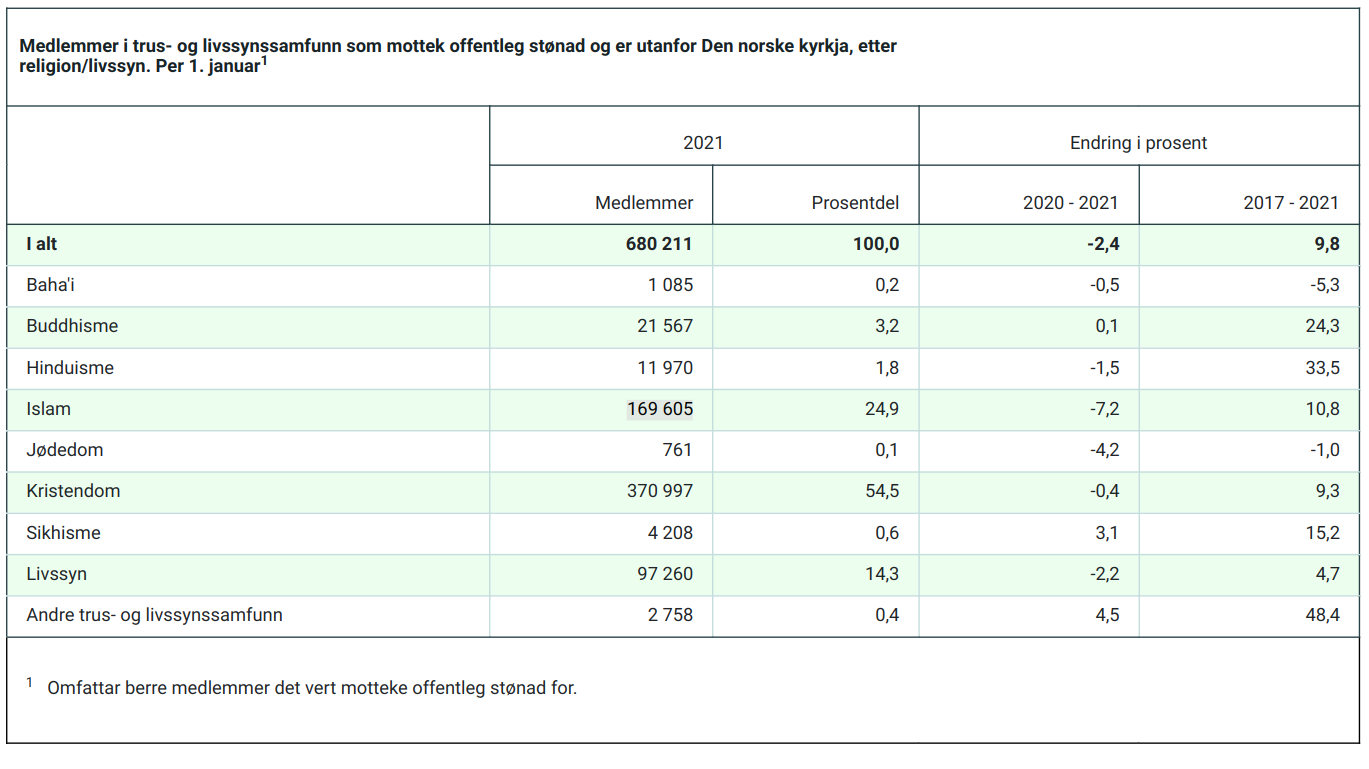Click the Kristendom members value 370 997
Image resolution: width=1369 pixels, height=769 pixels.
point(659,491)
